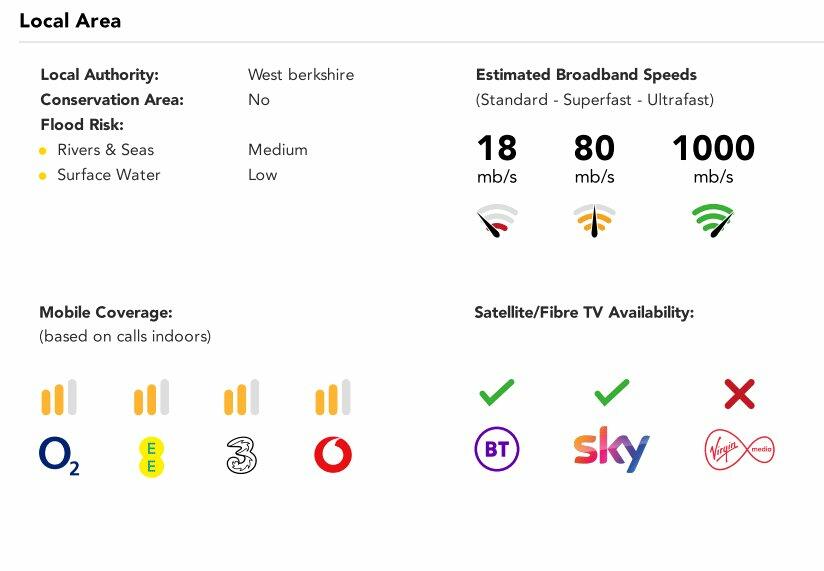Screen dimensions: 824x571
Task: Click the West berkshire local authority value
Action: pos(301,75)
